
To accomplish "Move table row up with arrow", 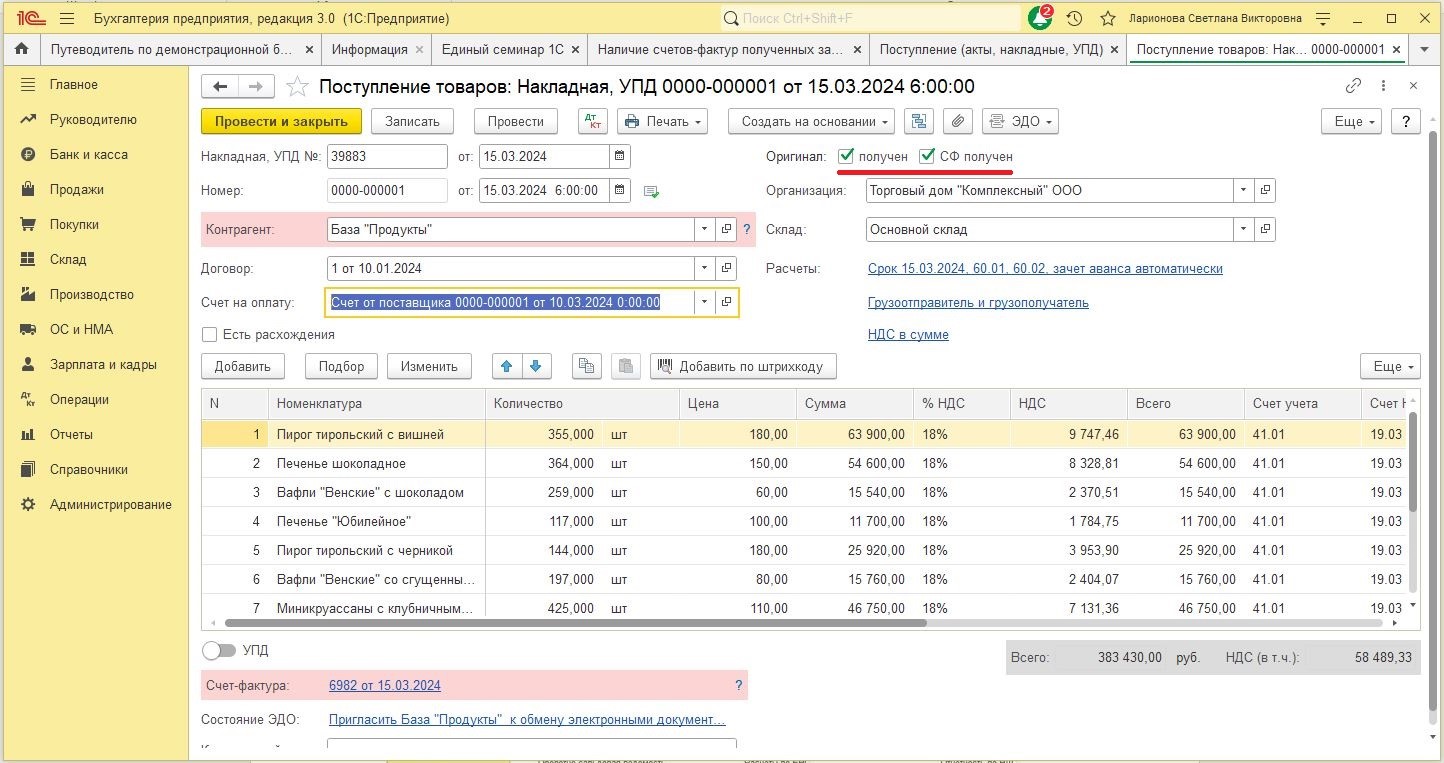I will (x=507, y=366).
